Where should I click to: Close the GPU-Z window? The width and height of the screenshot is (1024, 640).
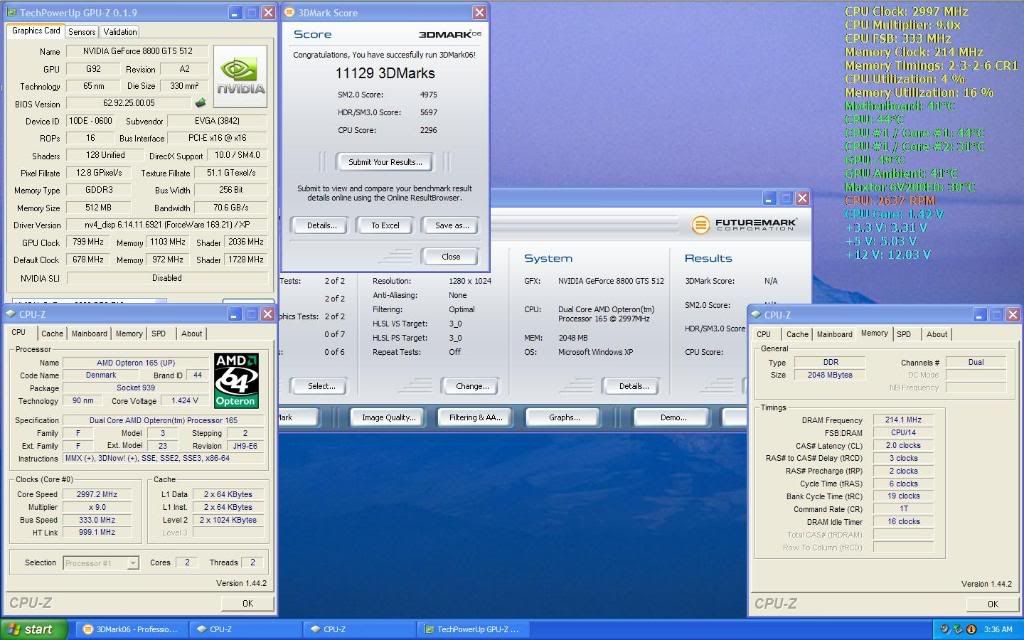point(268,12)
